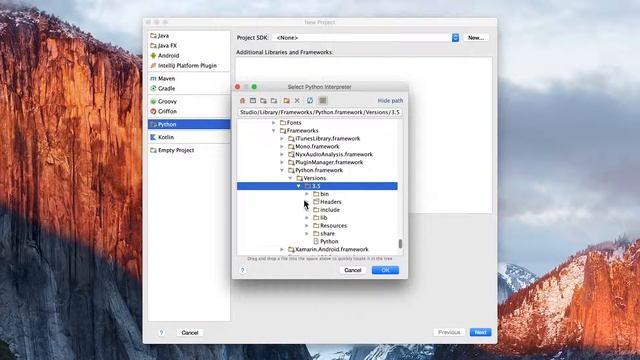The height and width of the screenshot is (360, 640).
Task: Expand the lib folder
Action: pyautogui.click(x=307, y=218)
